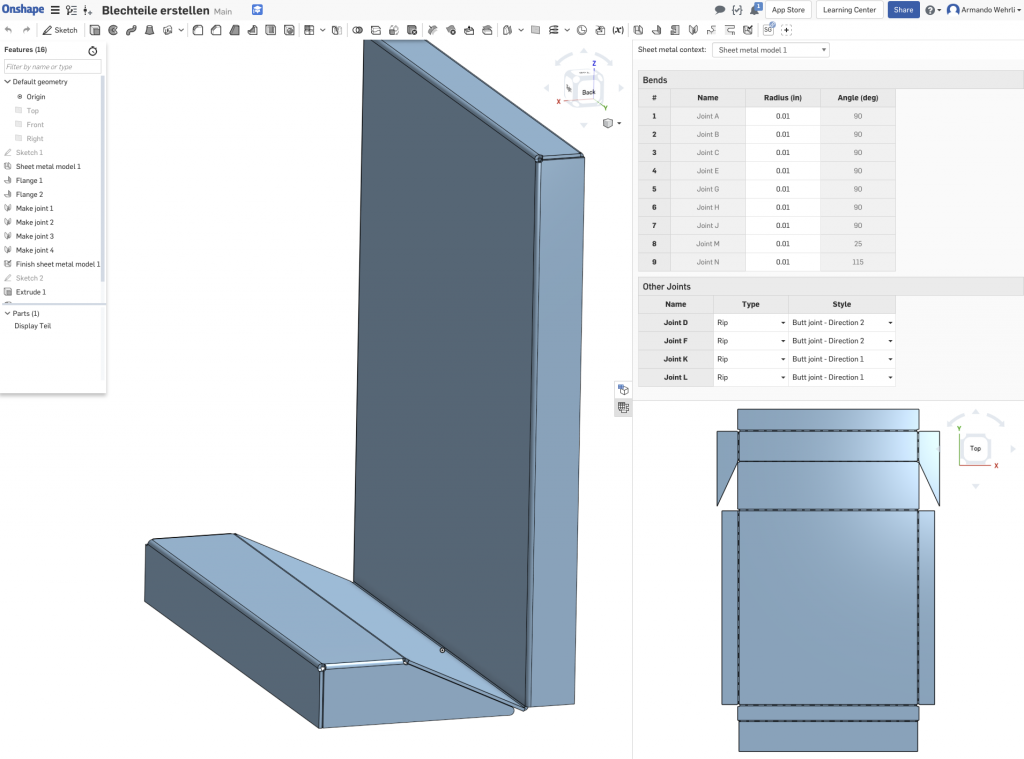Select the Hole tool

[x=289, y=30]
